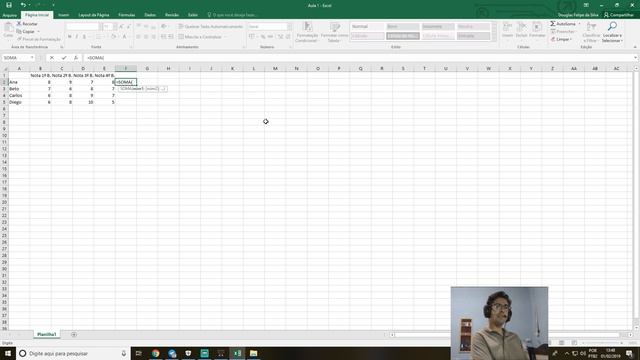
Task: Toggle underline formatting
Action: click(x=84, y=37)
